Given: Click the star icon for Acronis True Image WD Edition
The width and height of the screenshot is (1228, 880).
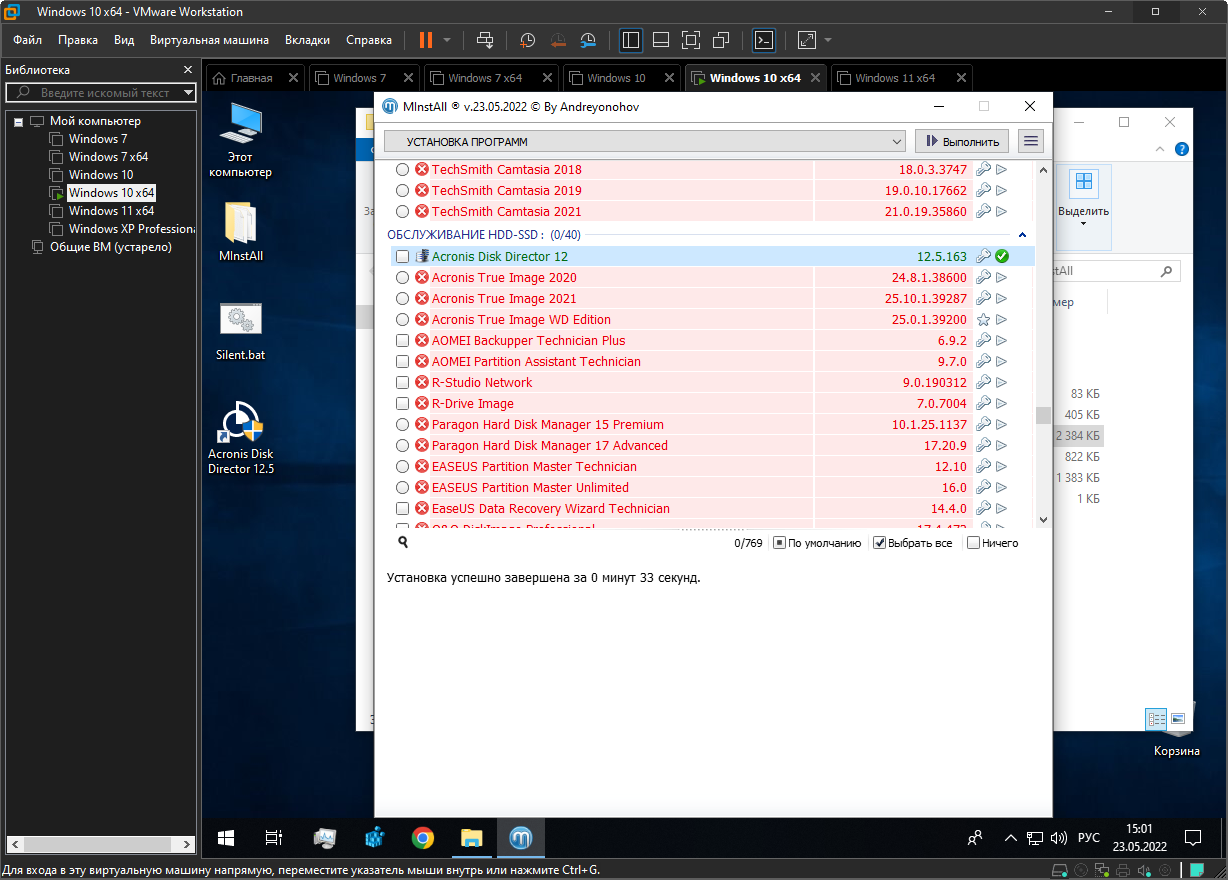Looking at the screenshot, I should tap(983, 320).
